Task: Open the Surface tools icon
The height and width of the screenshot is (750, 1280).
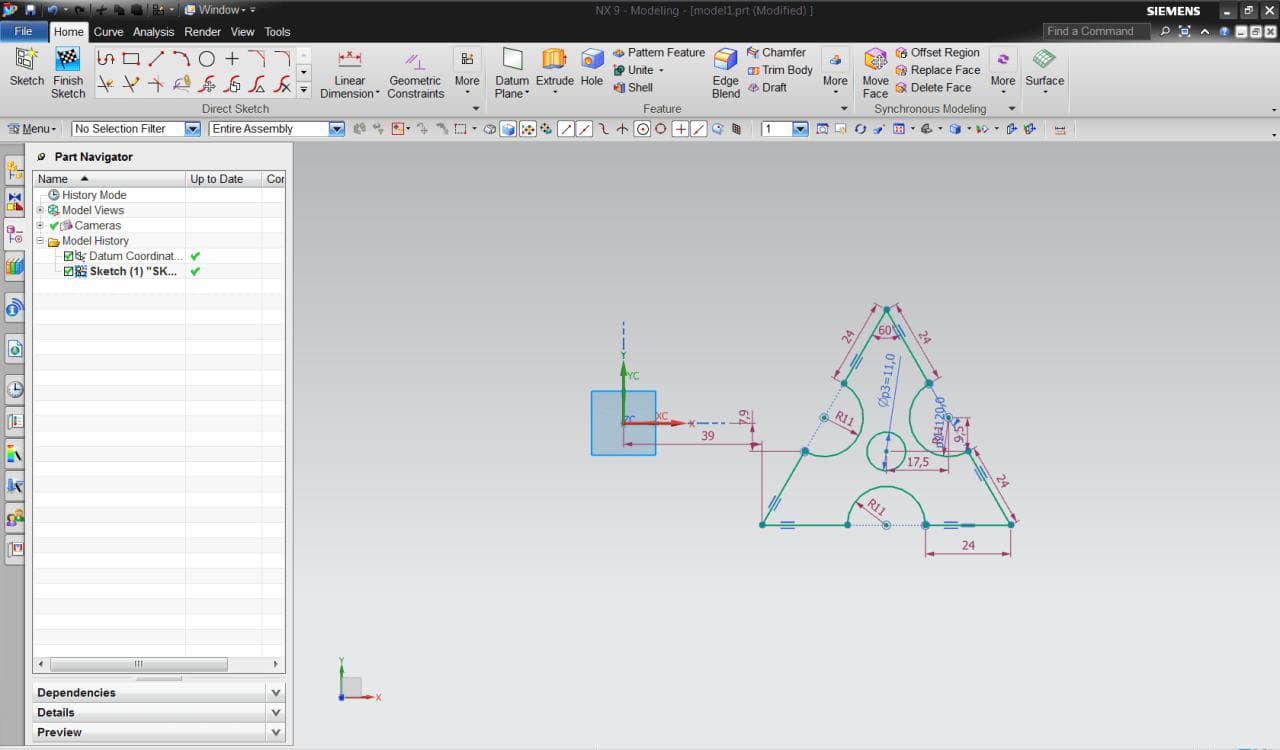Action: pos(1044,59)
